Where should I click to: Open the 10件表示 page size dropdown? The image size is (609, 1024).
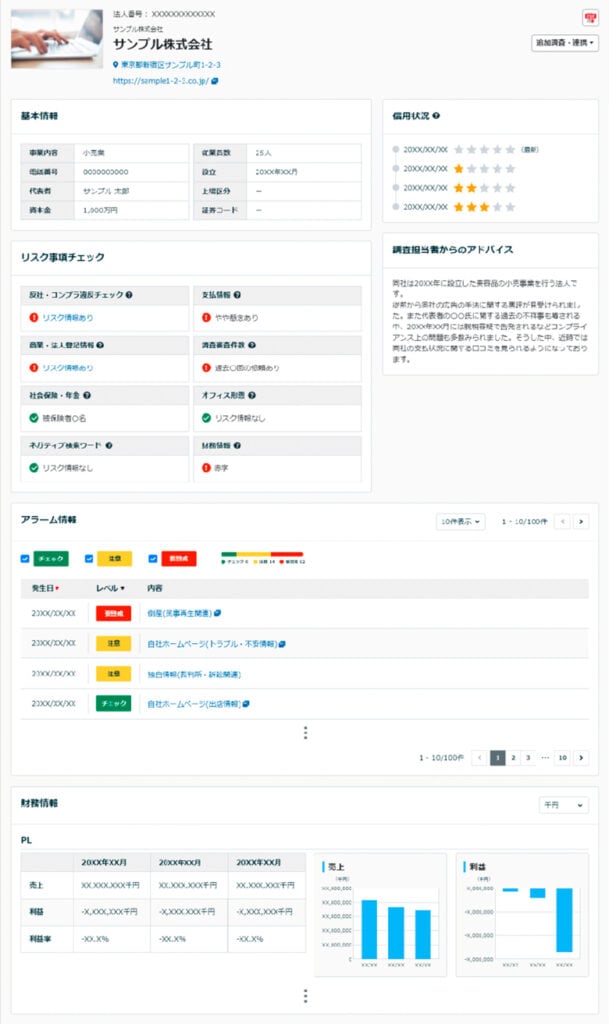coord(461,521)
